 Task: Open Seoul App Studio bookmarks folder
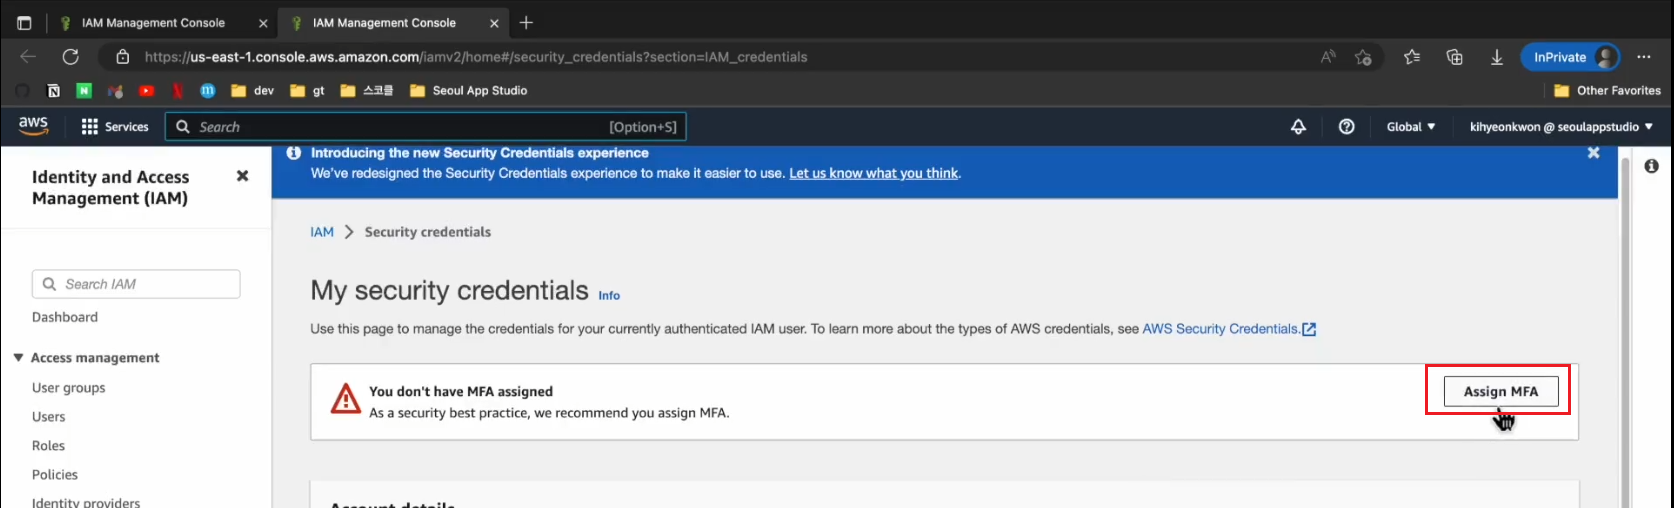pyautogui.click(x=468, y=90)
